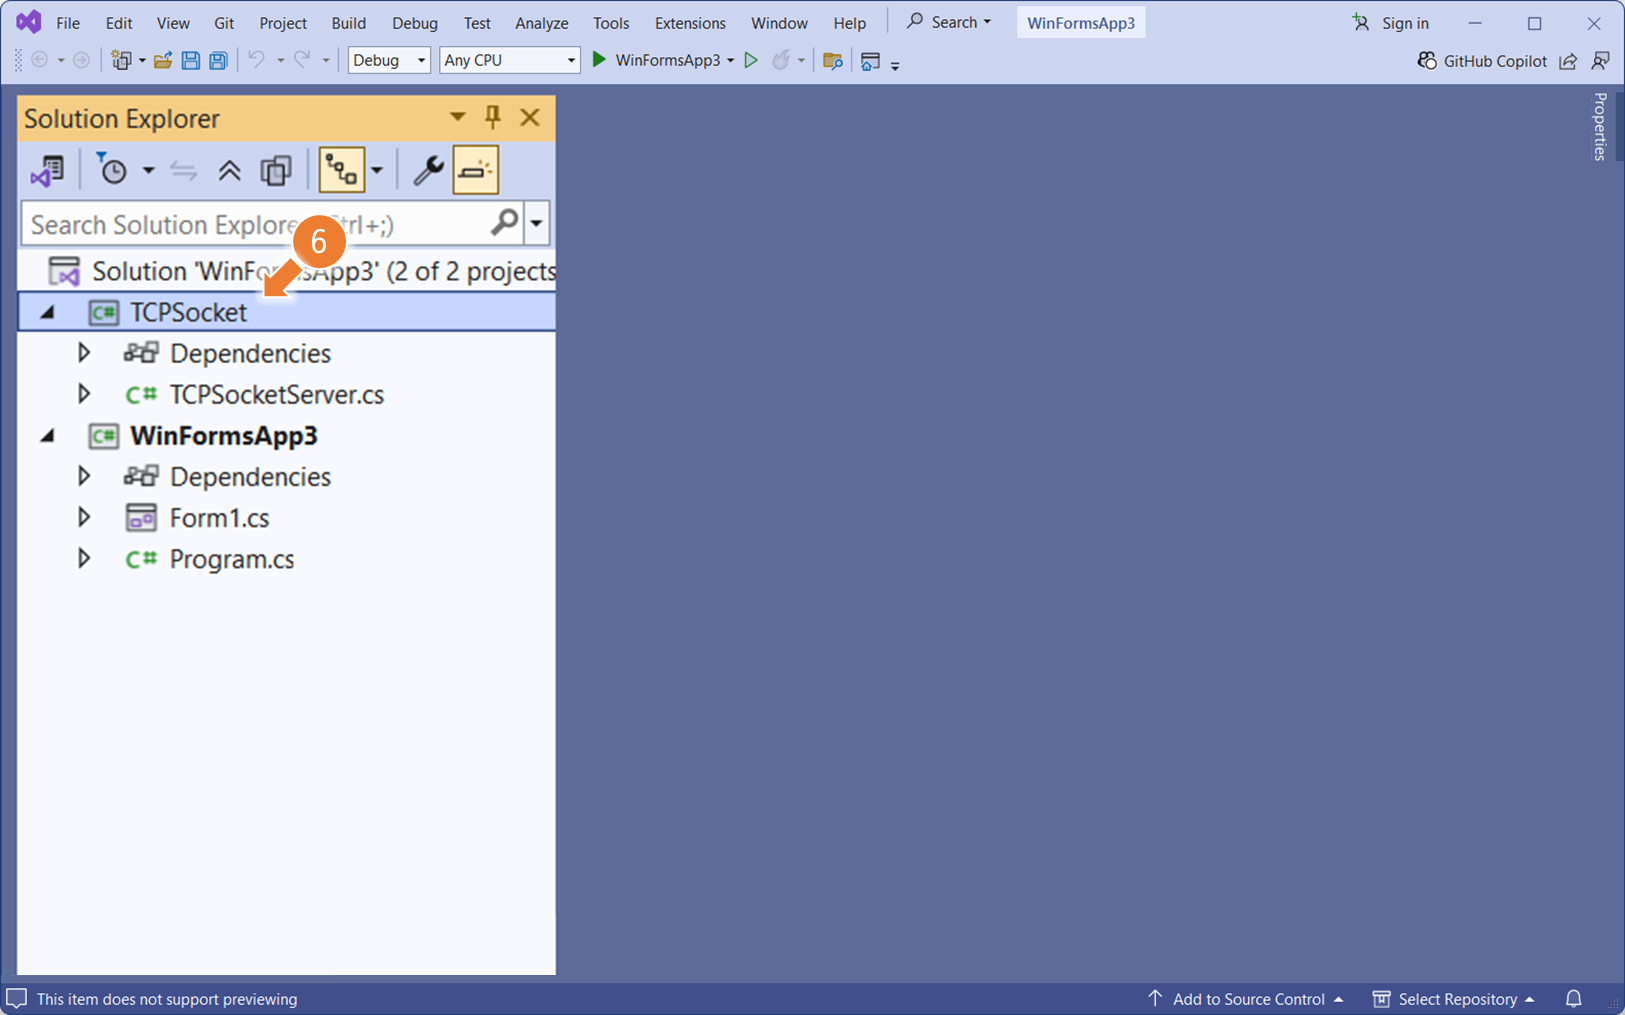Open the Any CPU platform dropdown
This screenshot has width=1625, height=1015.
point(510,60)
